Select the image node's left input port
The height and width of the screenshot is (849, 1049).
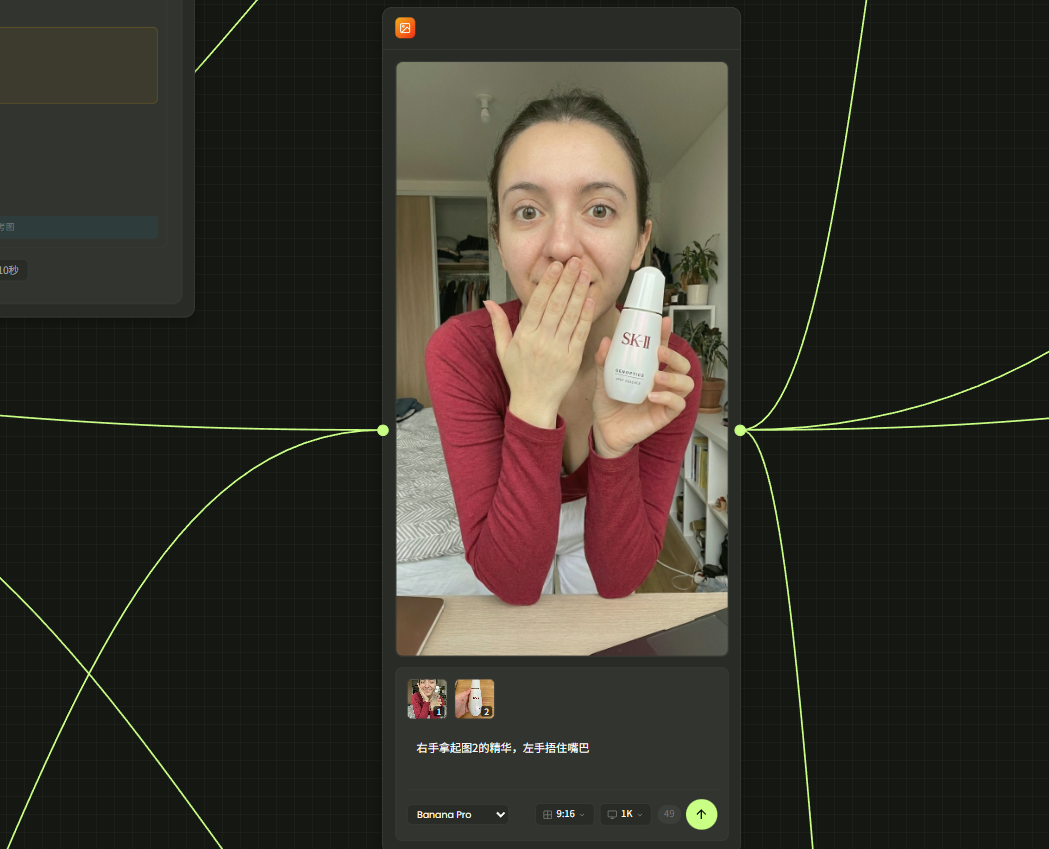[383, 430]
